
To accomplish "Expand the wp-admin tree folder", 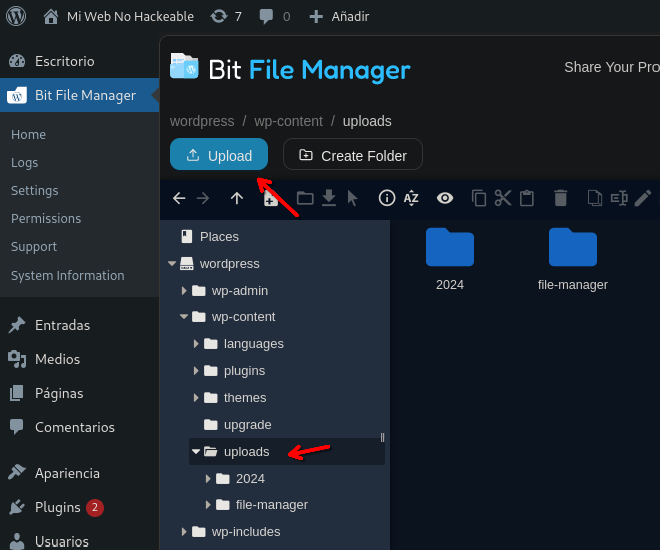I will point(185,291).
